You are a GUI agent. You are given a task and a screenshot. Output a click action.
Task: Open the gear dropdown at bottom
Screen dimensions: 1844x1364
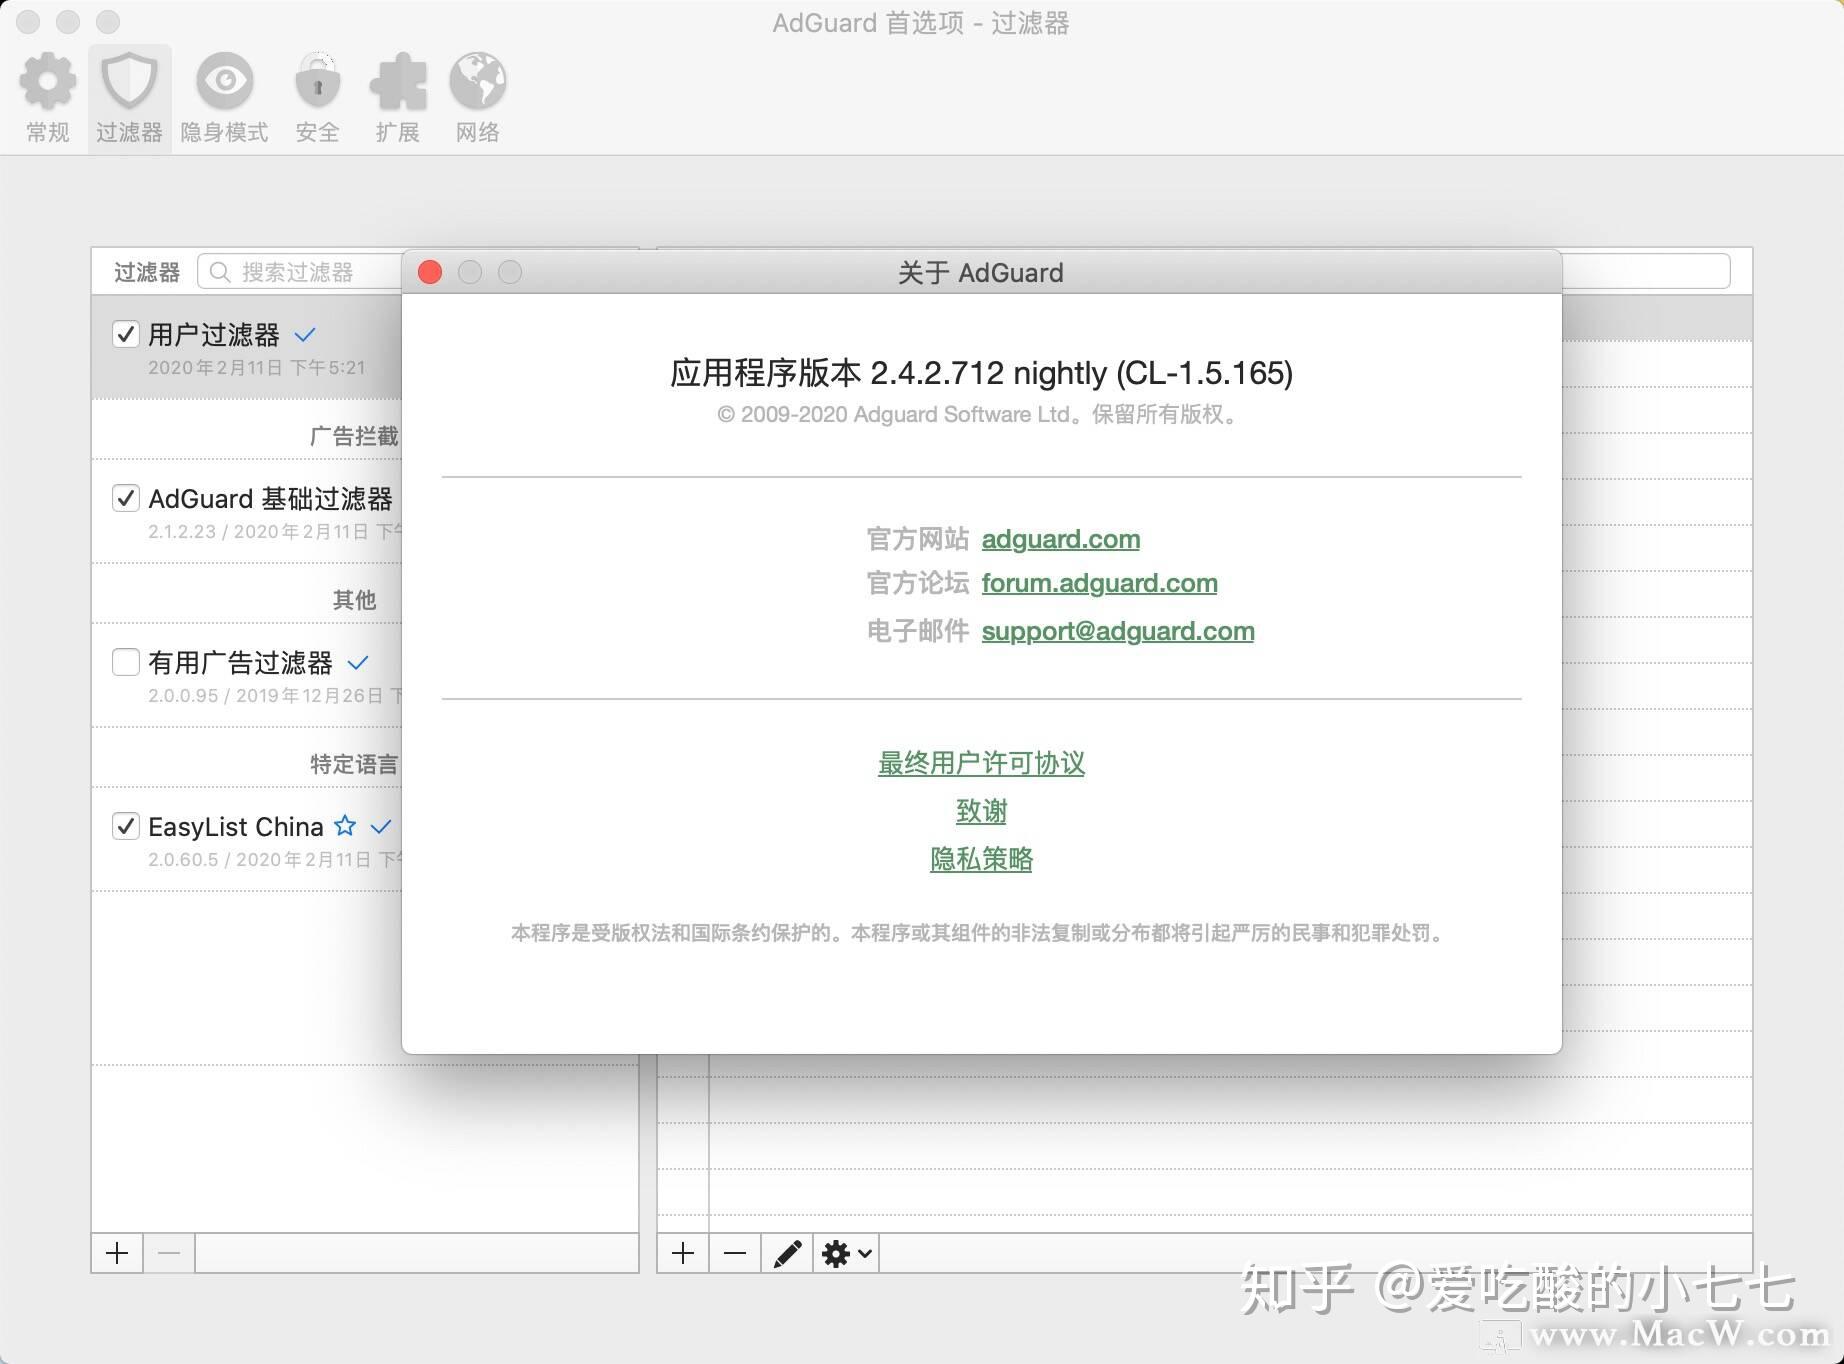pos(845,1253)
